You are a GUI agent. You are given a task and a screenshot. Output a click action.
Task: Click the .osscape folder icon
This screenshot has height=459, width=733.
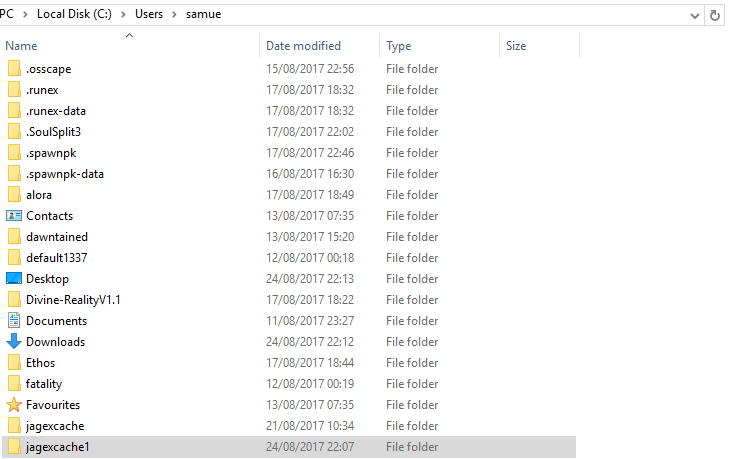[14, 68]
